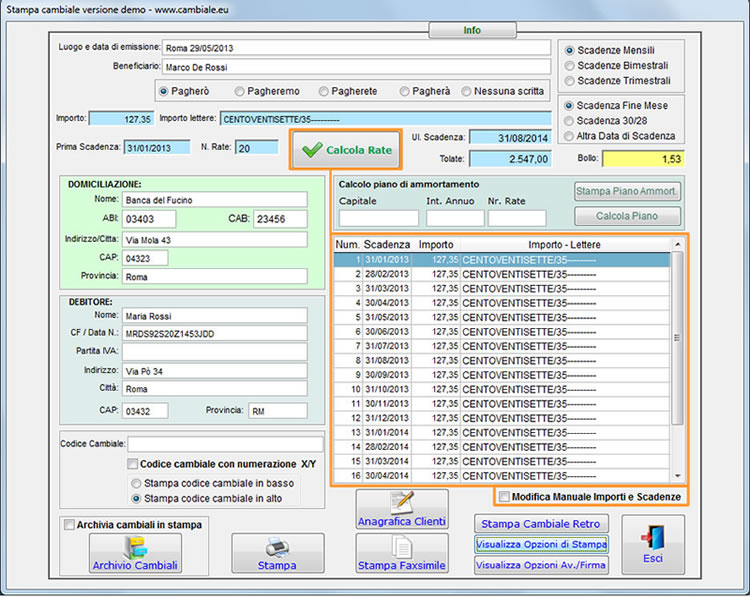Click the CF / Data N. field
This screenshot has height=598, width=750.
pyautogui.click(x=215, y=333)
